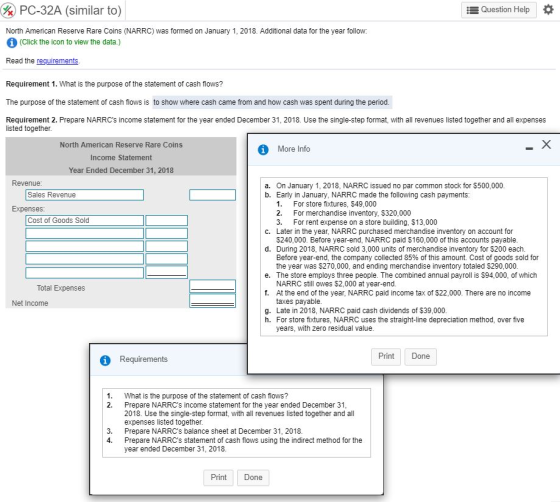
Task: Click the blue info icon to view data
Action: (12, 42)
